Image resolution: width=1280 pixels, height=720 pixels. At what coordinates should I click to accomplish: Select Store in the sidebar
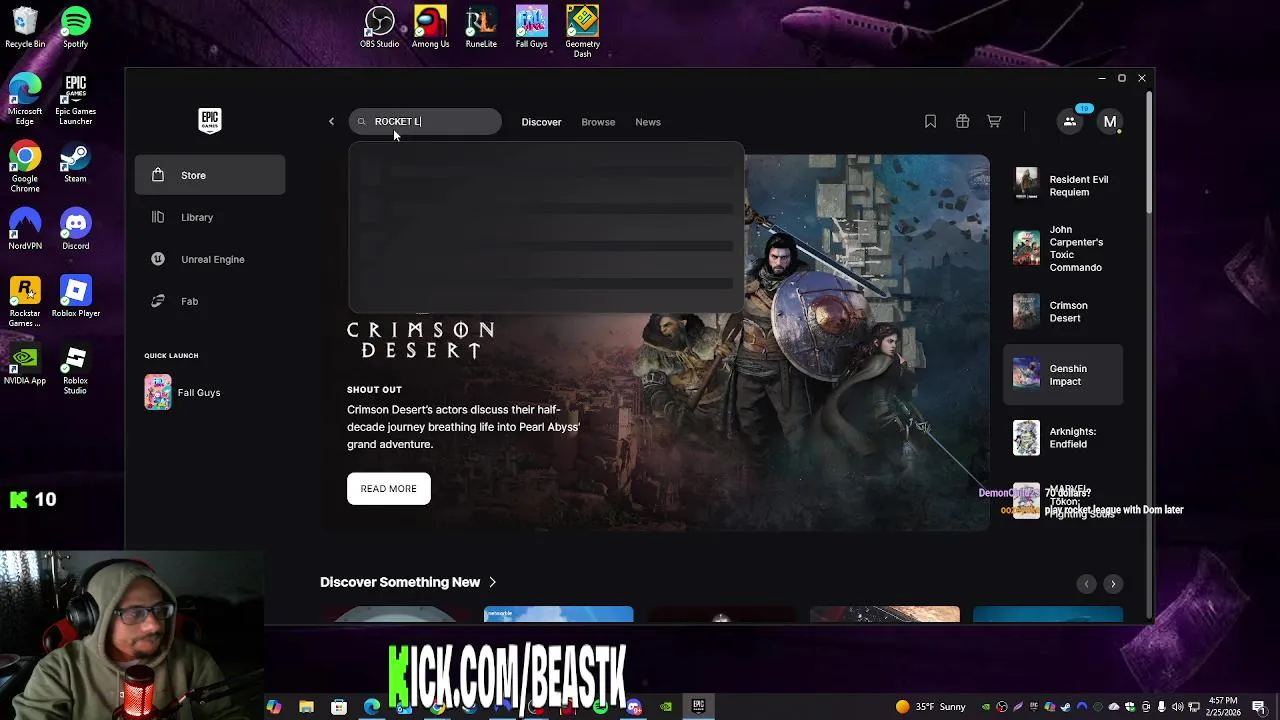point(210,175)
